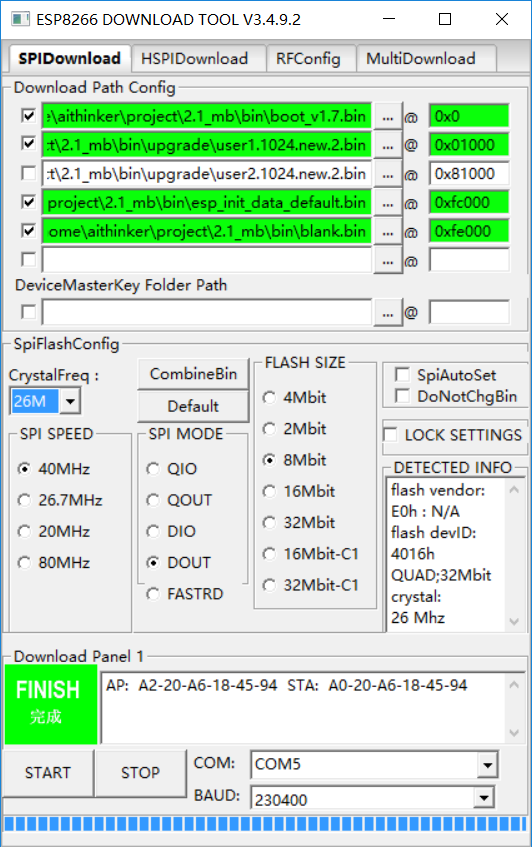The image size is (532, 847).
Task: Browse file for user1.1024.new.2.bin row
Action: tap(388, 145)
